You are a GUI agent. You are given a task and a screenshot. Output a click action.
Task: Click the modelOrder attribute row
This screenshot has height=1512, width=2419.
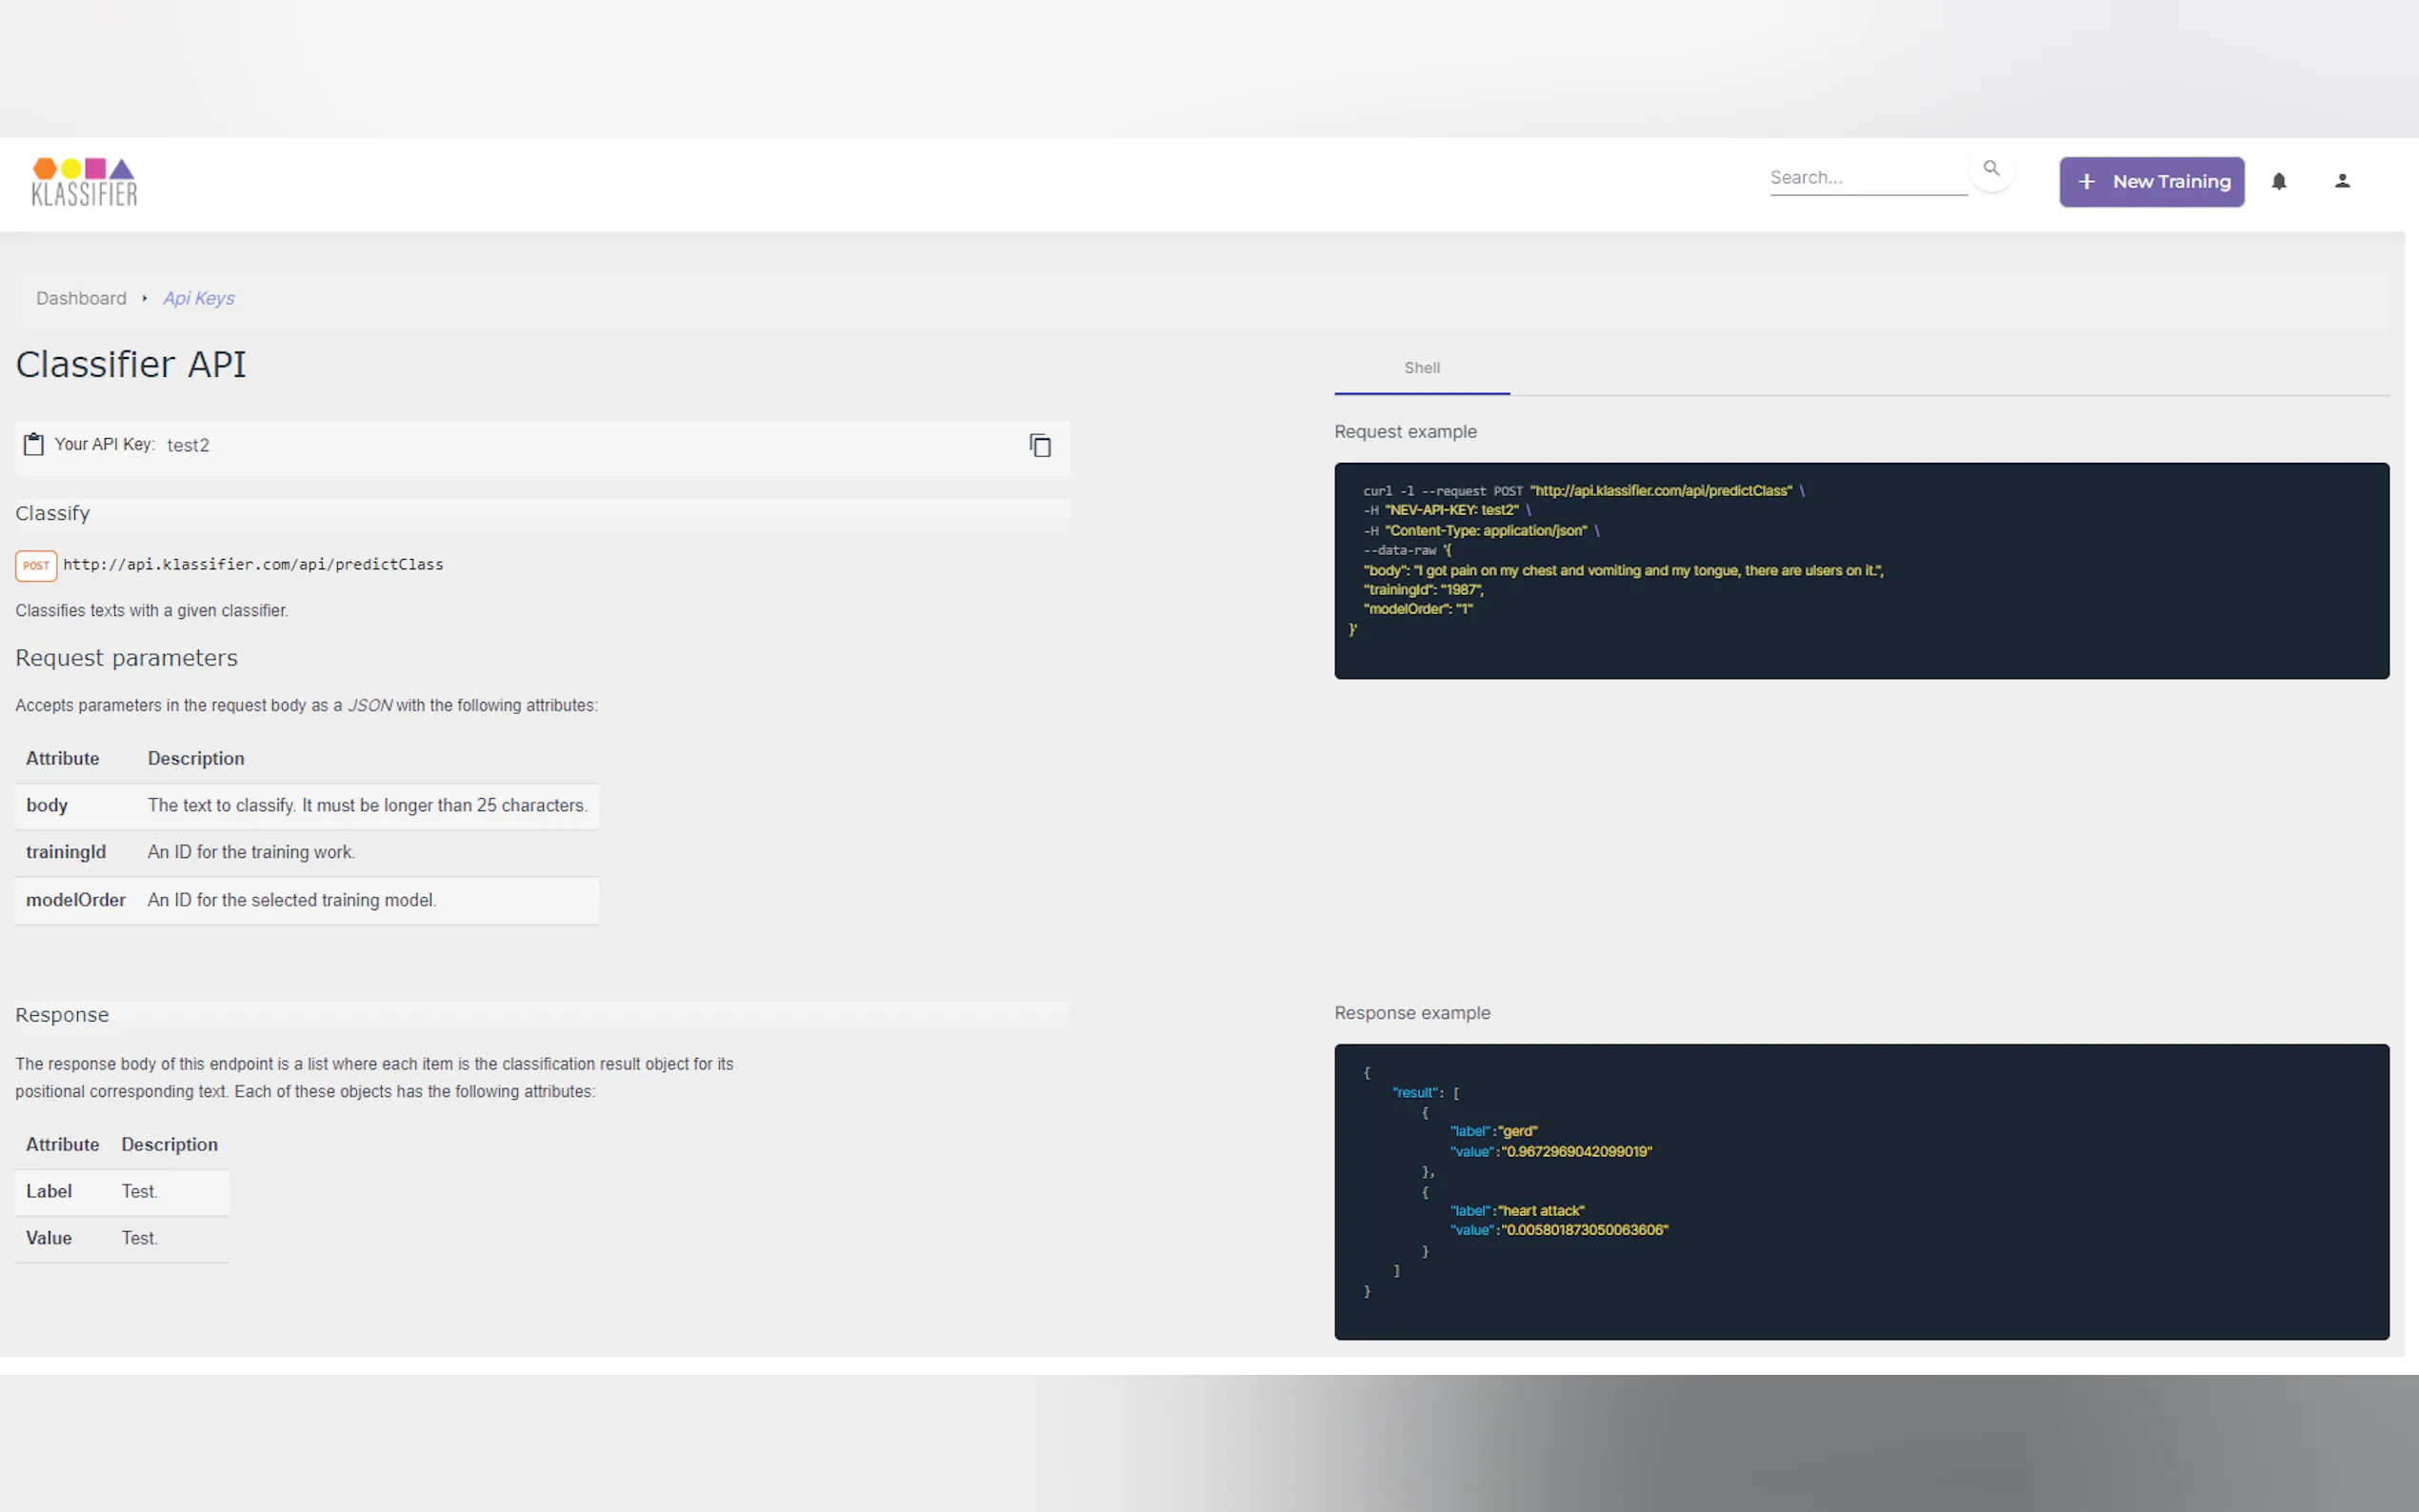point(306,901)
